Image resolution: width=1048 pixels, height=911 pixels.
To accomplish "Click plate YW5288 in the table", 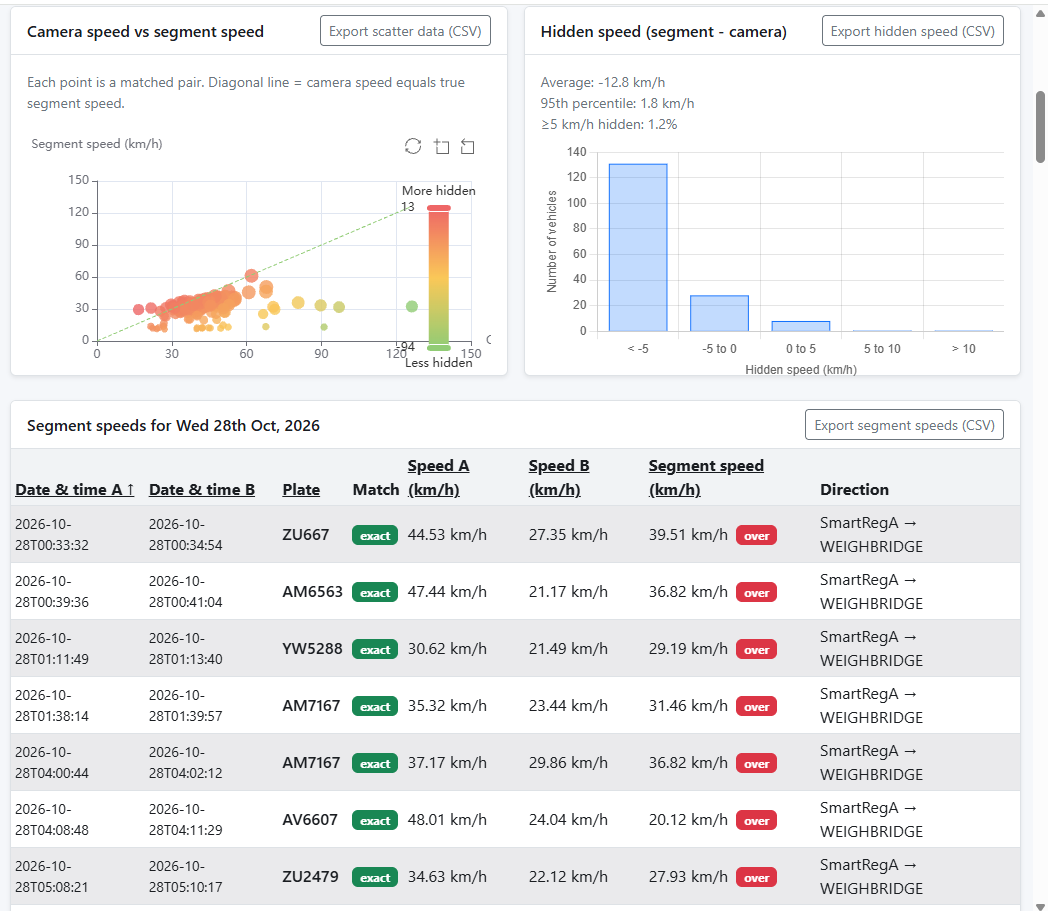I will [x=312, y=648].
